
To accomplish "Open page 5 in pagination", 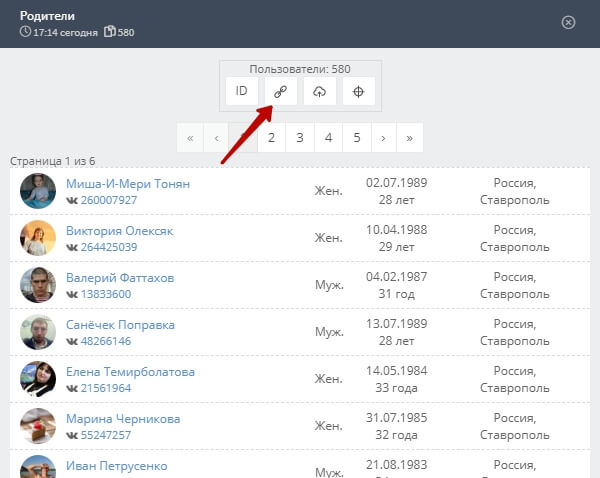I will click(355, 137).
